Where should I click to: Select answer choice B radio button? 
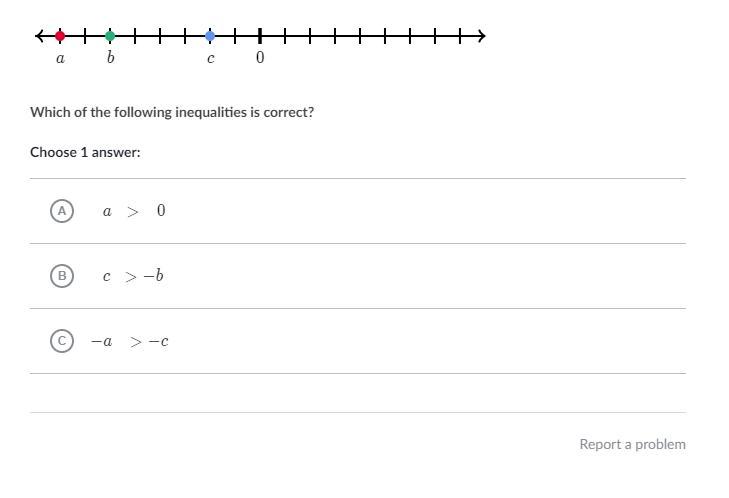pyautogui.click(x=62, y=276)
